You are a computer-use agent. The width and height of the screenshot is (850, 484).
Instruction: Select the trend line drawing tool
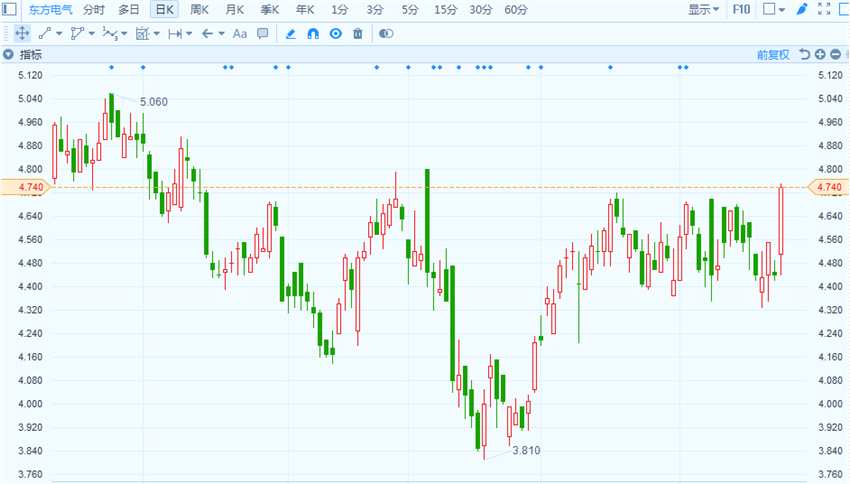point(44,34)
